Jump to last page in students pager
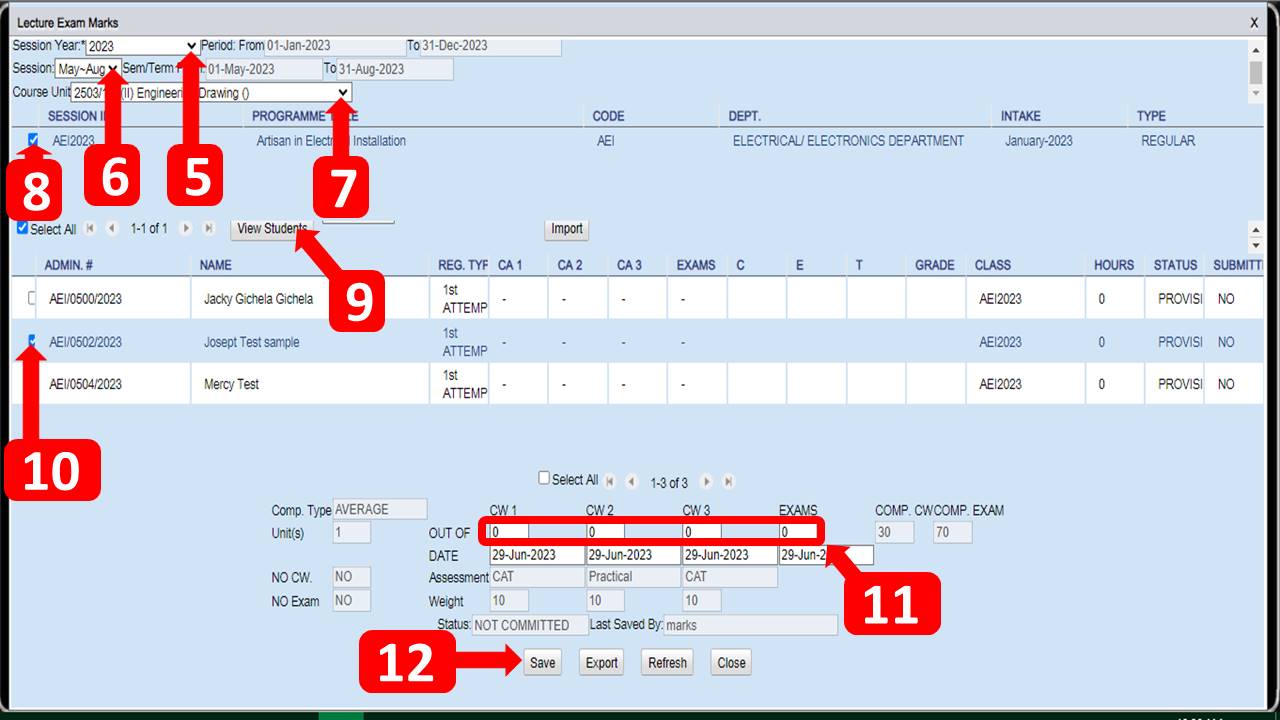The width and height of the screenshot is (1280, 720). pyautogui.click(x=728, y=482)
